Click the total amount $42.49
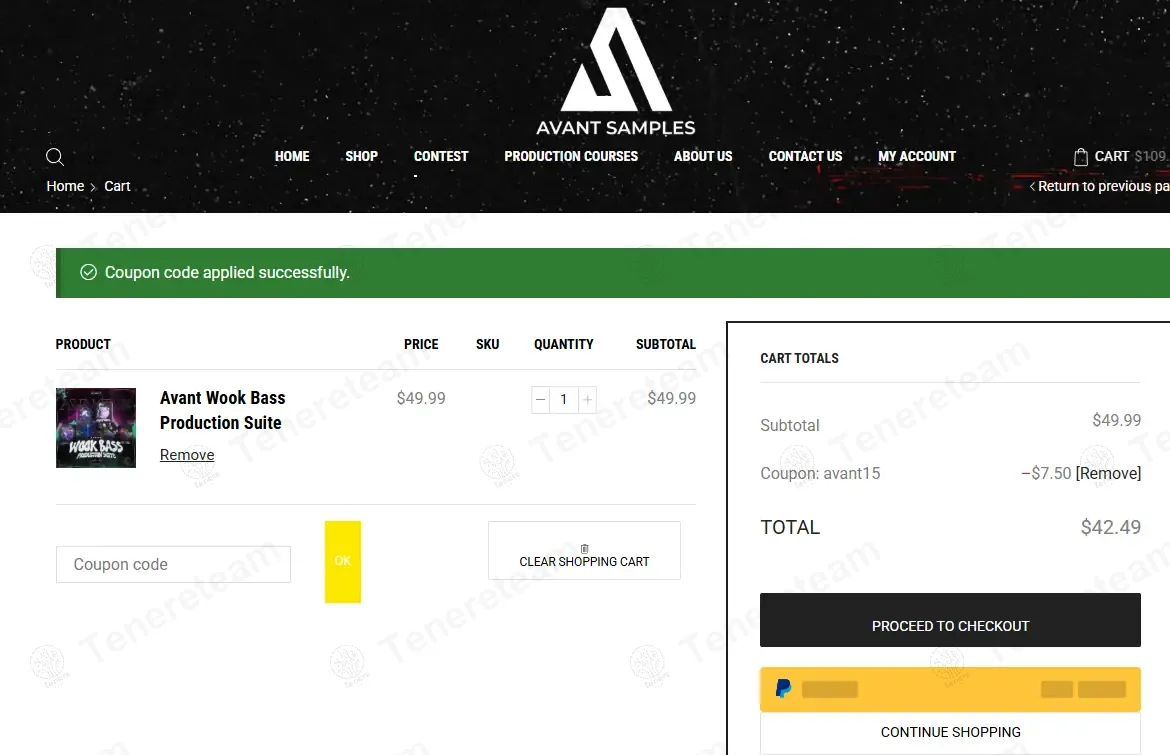This screenshot has height=755, width=1170. 1110,527
